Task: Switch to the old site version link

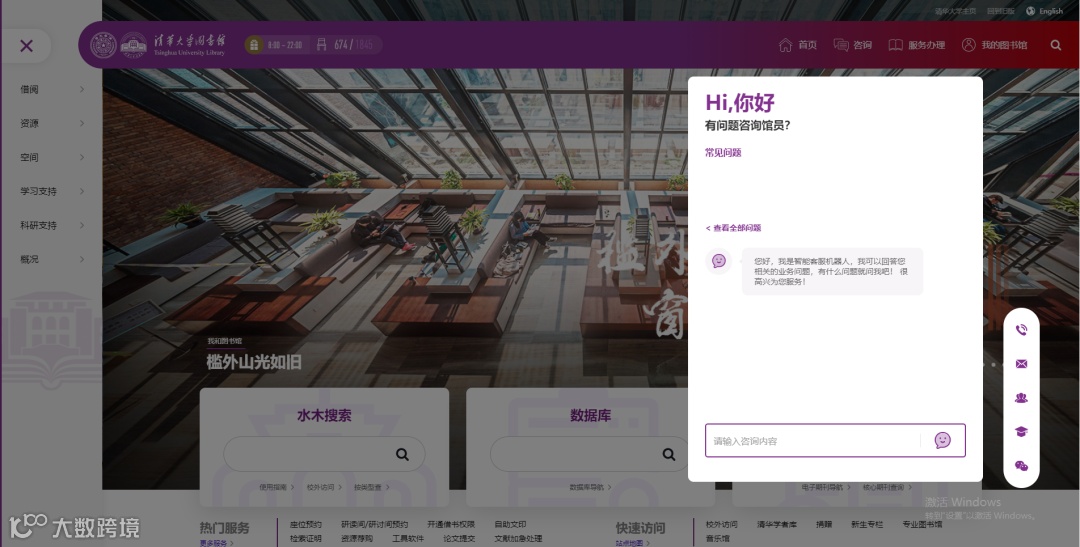Action: (1000, 11)
